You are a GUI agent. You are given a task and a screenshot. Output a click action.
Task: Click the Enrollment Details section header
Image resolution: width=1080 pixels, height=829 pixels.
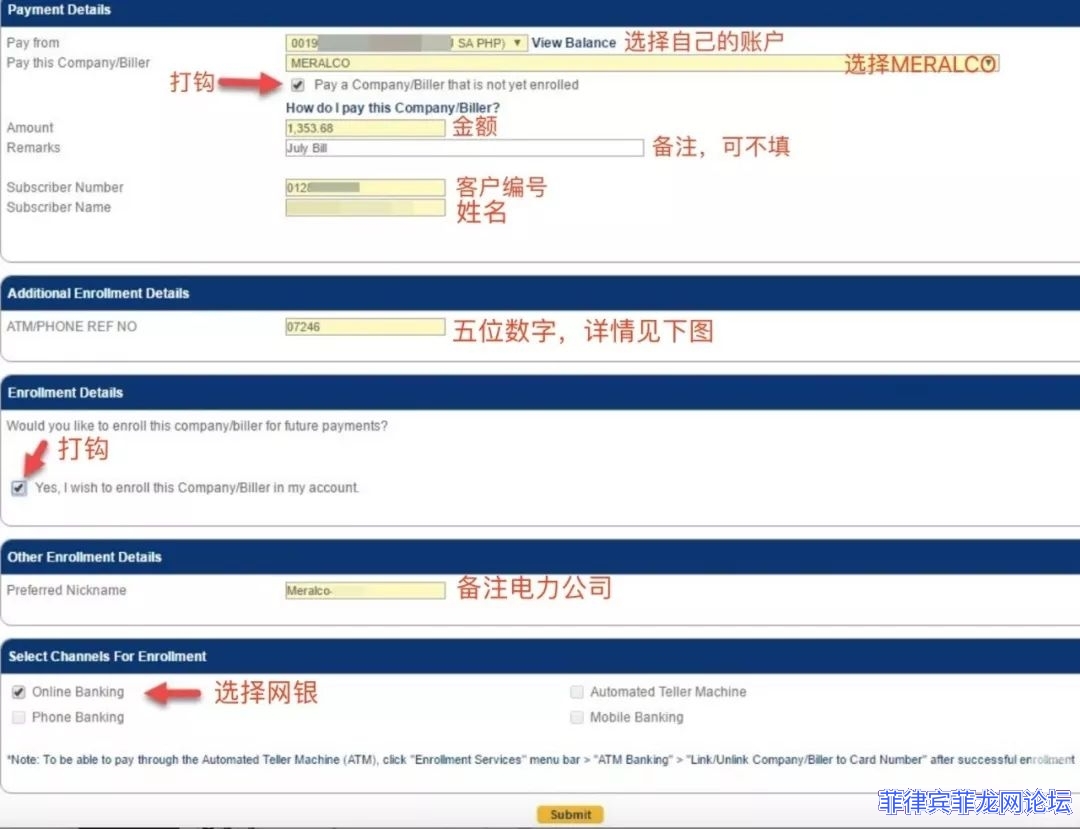(540, 392)
